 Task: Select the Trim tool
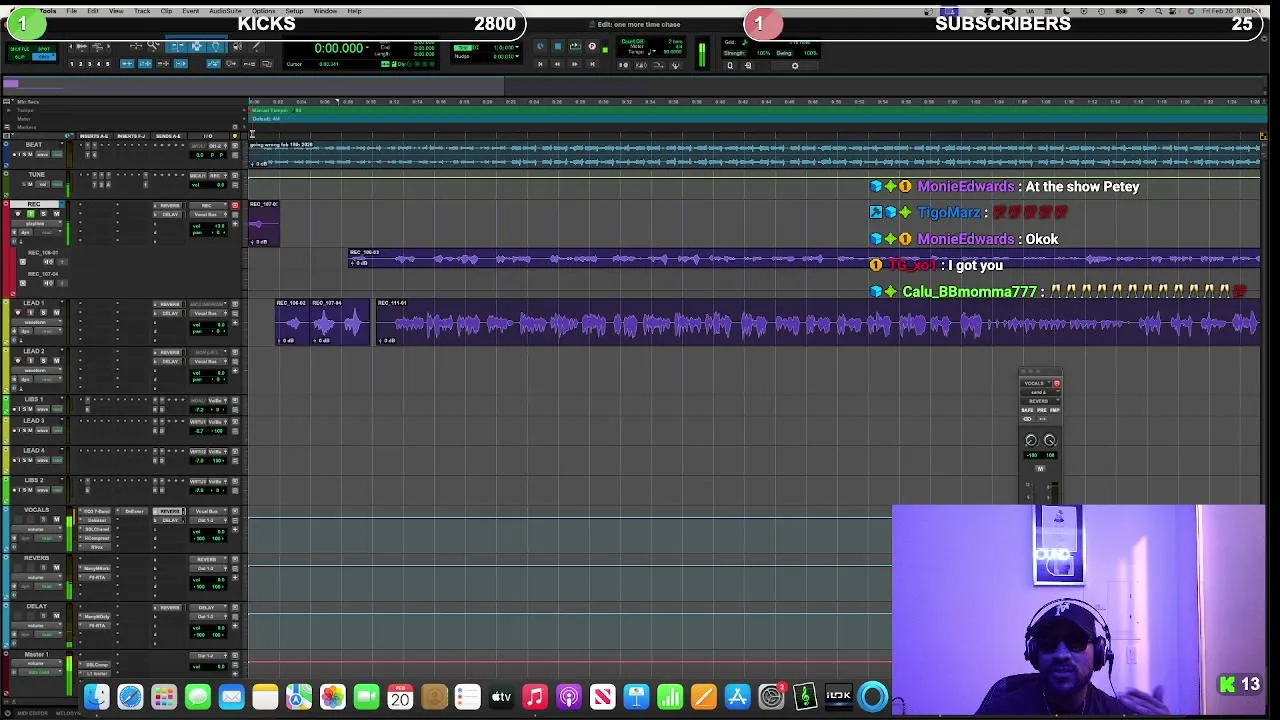point(176,47)
